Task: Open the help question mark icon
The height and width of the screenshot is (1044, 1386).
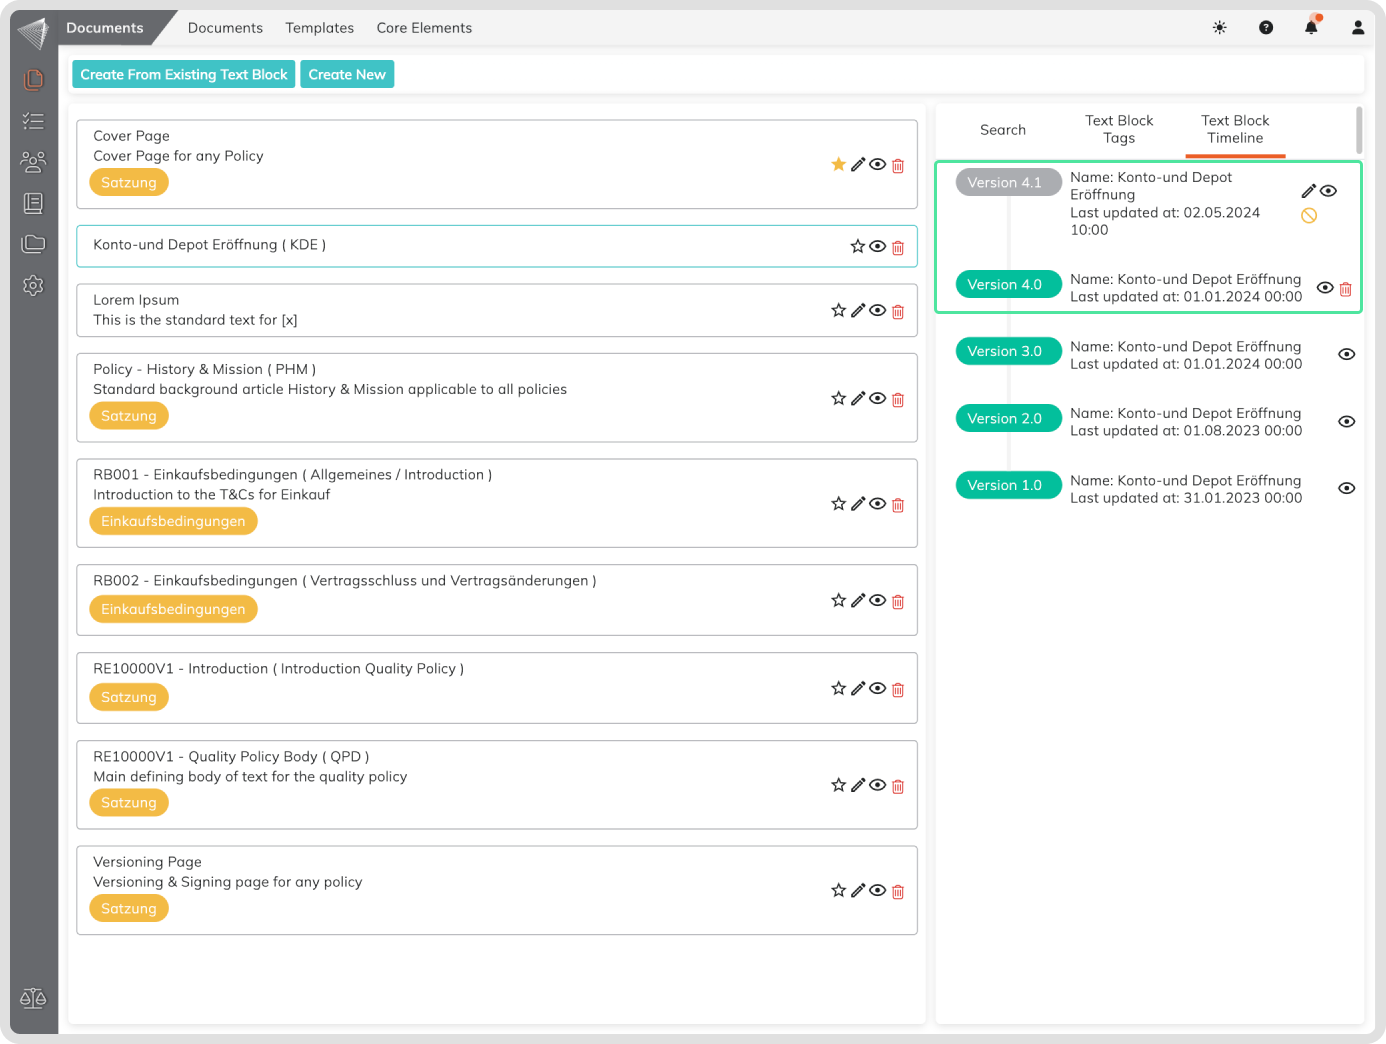Action: (1266, 28)
